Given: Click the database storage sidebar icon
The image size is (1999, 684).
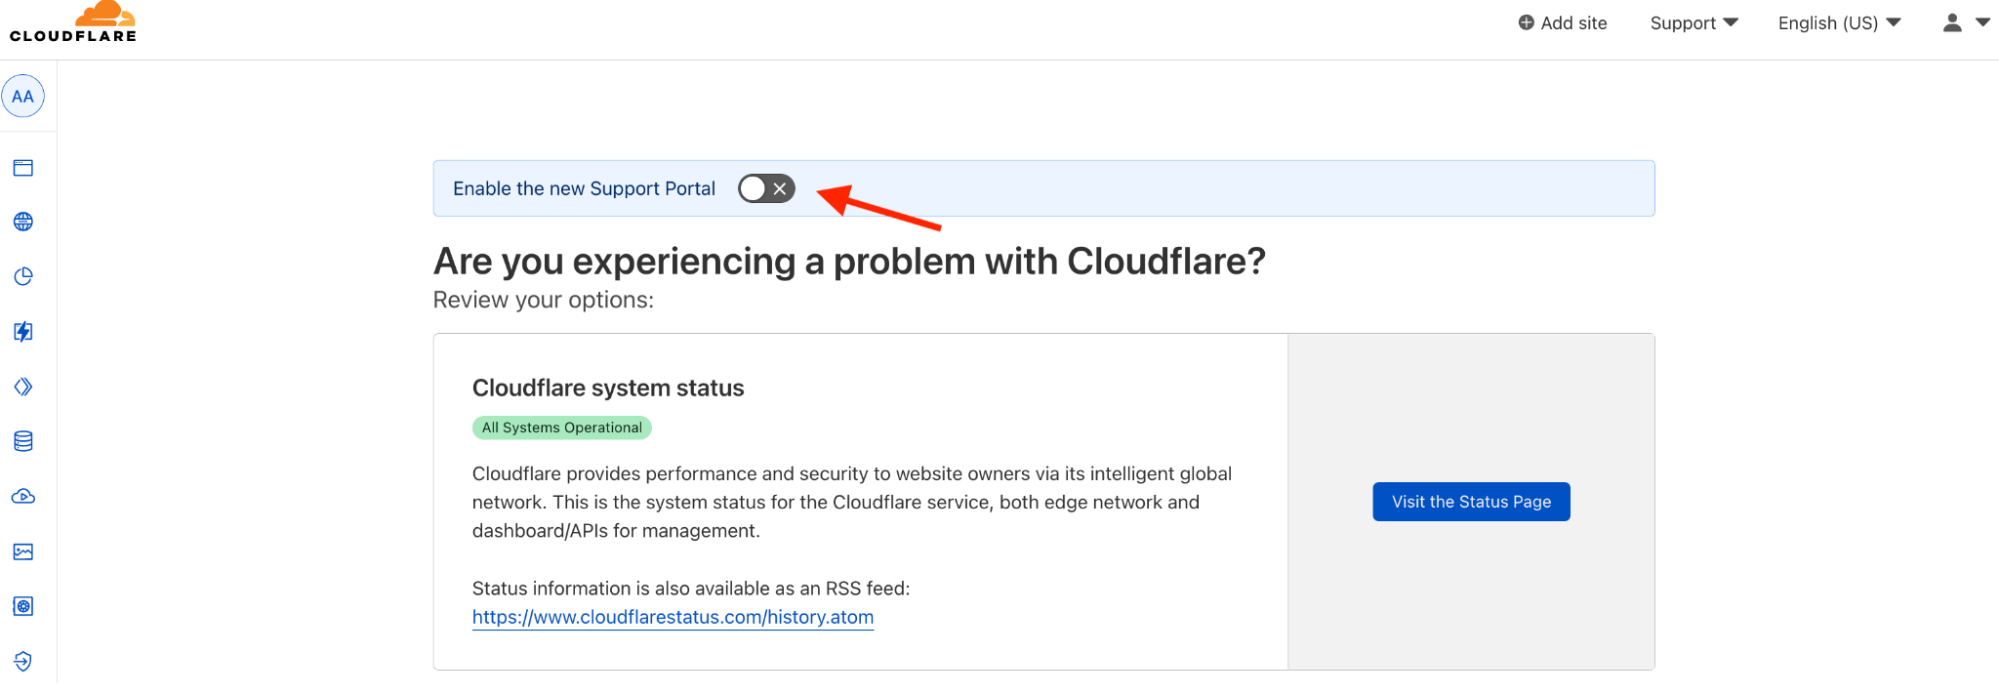Looking at the screenshot, I should point(23,441).
